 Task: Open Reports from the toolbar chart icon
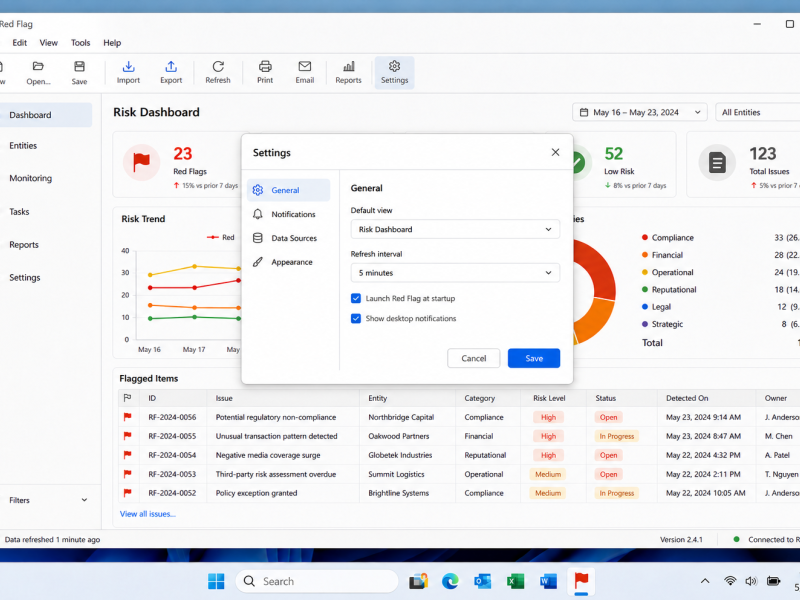[348, 67]
